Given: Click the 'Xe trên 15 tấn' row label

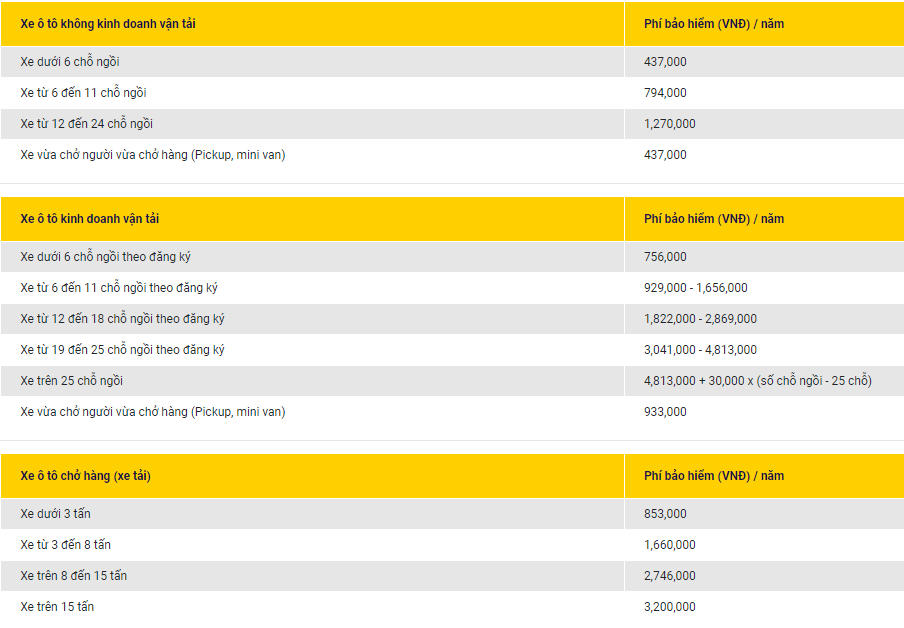Looking at the screenshot, I should tap(57, 607).
